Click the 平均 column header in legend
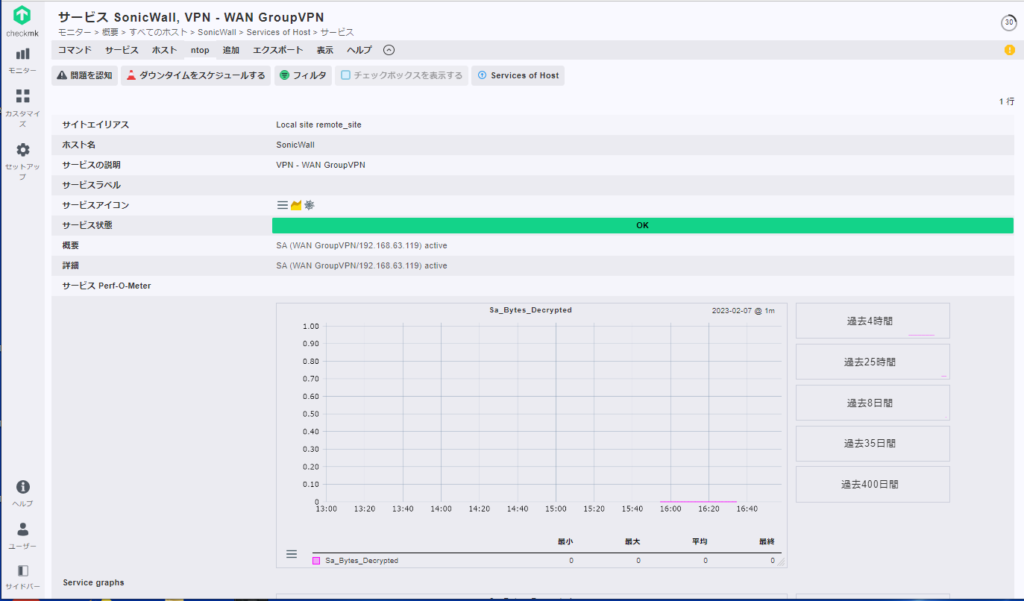Image resolution: width=1024 pixels, height=601 pixels. click(699, 542)
